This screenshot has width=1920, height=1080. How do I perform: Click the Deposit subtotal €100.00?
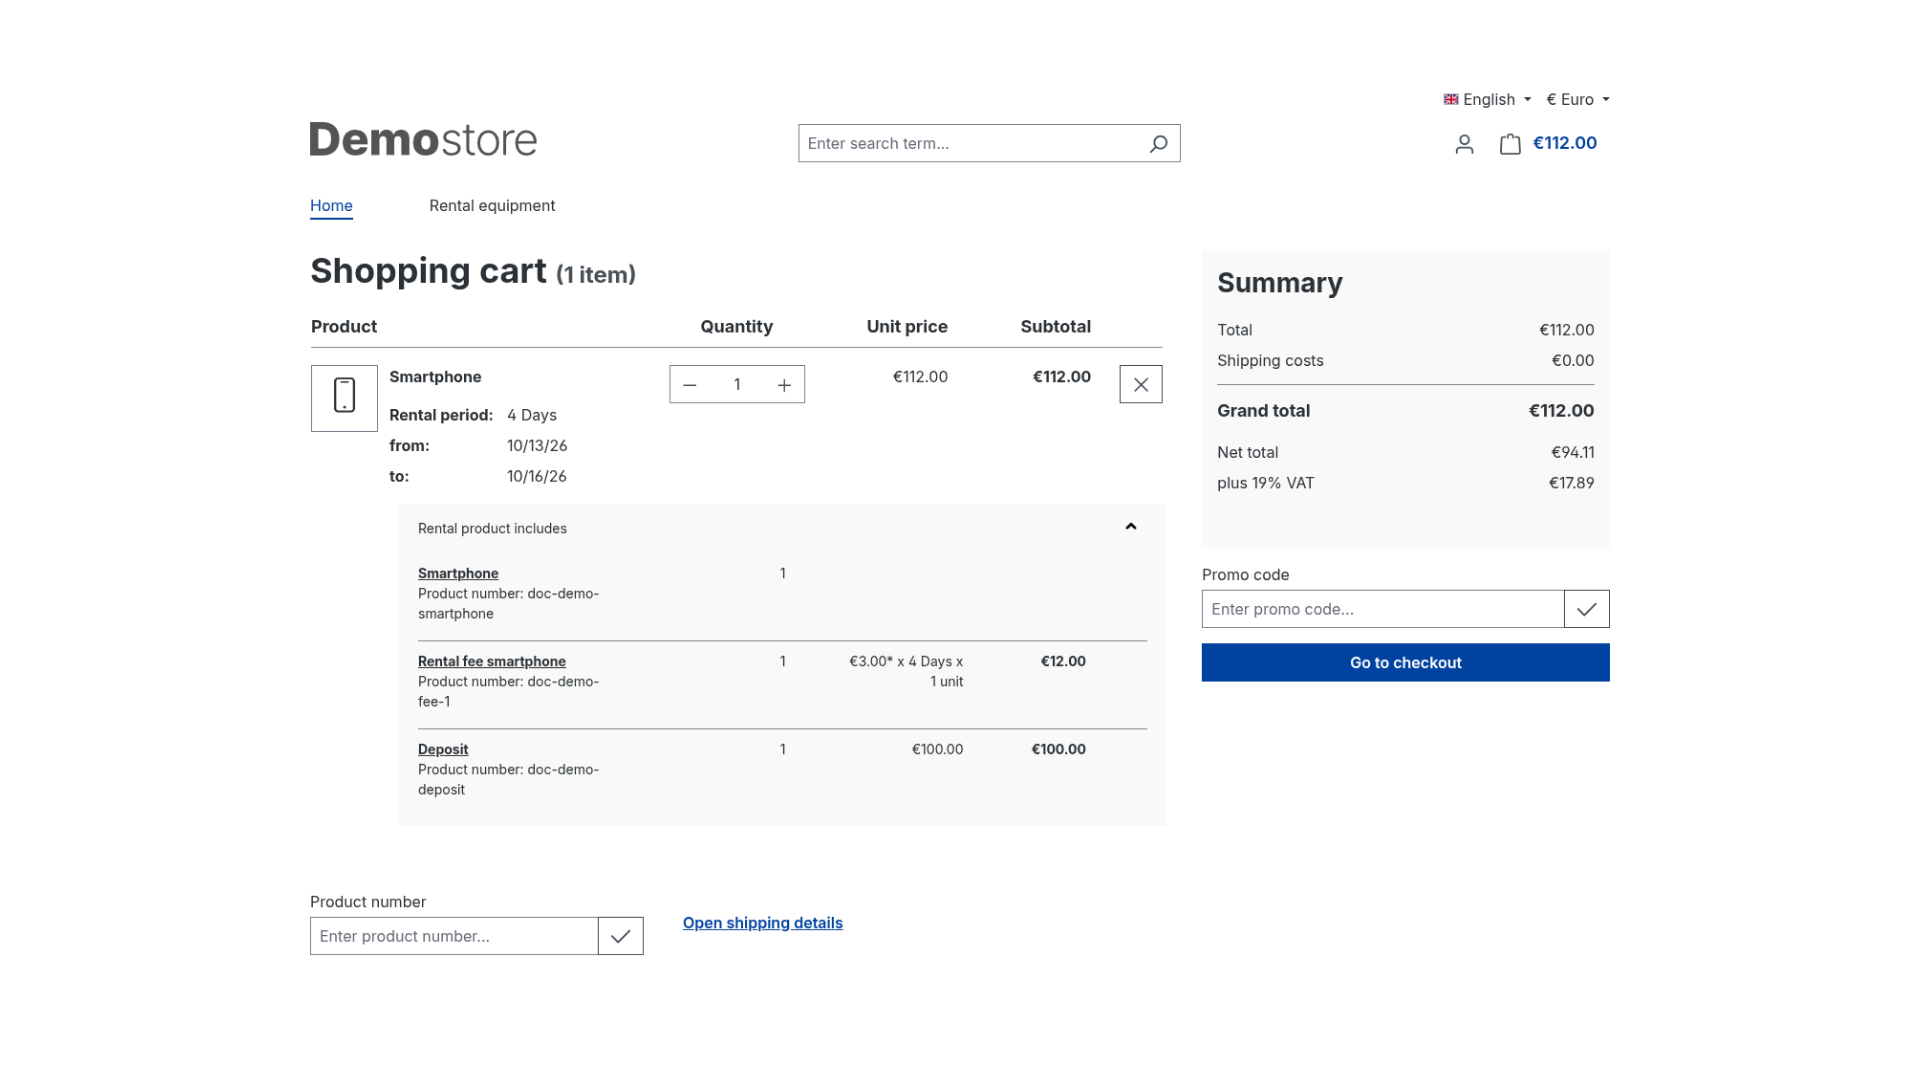pos(1058,749)
